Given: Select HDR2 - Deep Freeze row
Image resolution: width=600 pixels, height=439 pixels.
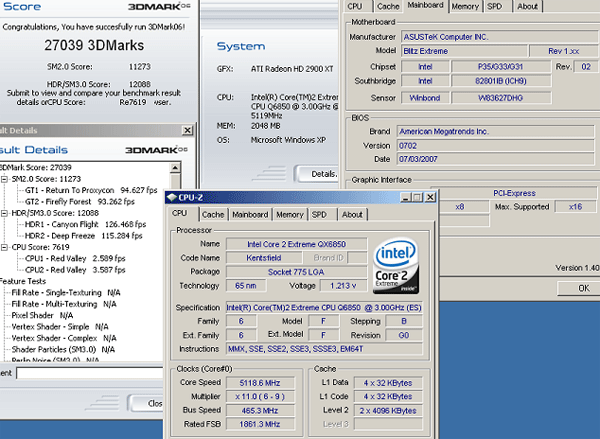Looking at the screenshot, I should [83, 236].
